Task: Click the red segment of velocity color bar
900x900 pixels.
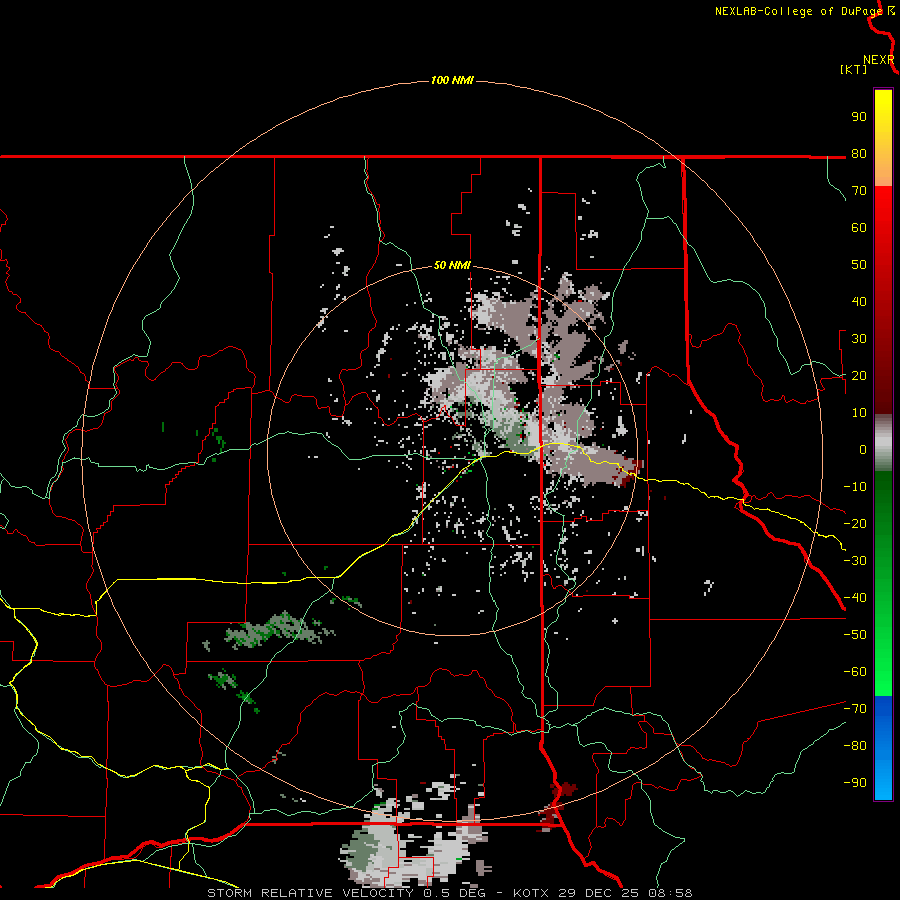Action: coord(883,300)
